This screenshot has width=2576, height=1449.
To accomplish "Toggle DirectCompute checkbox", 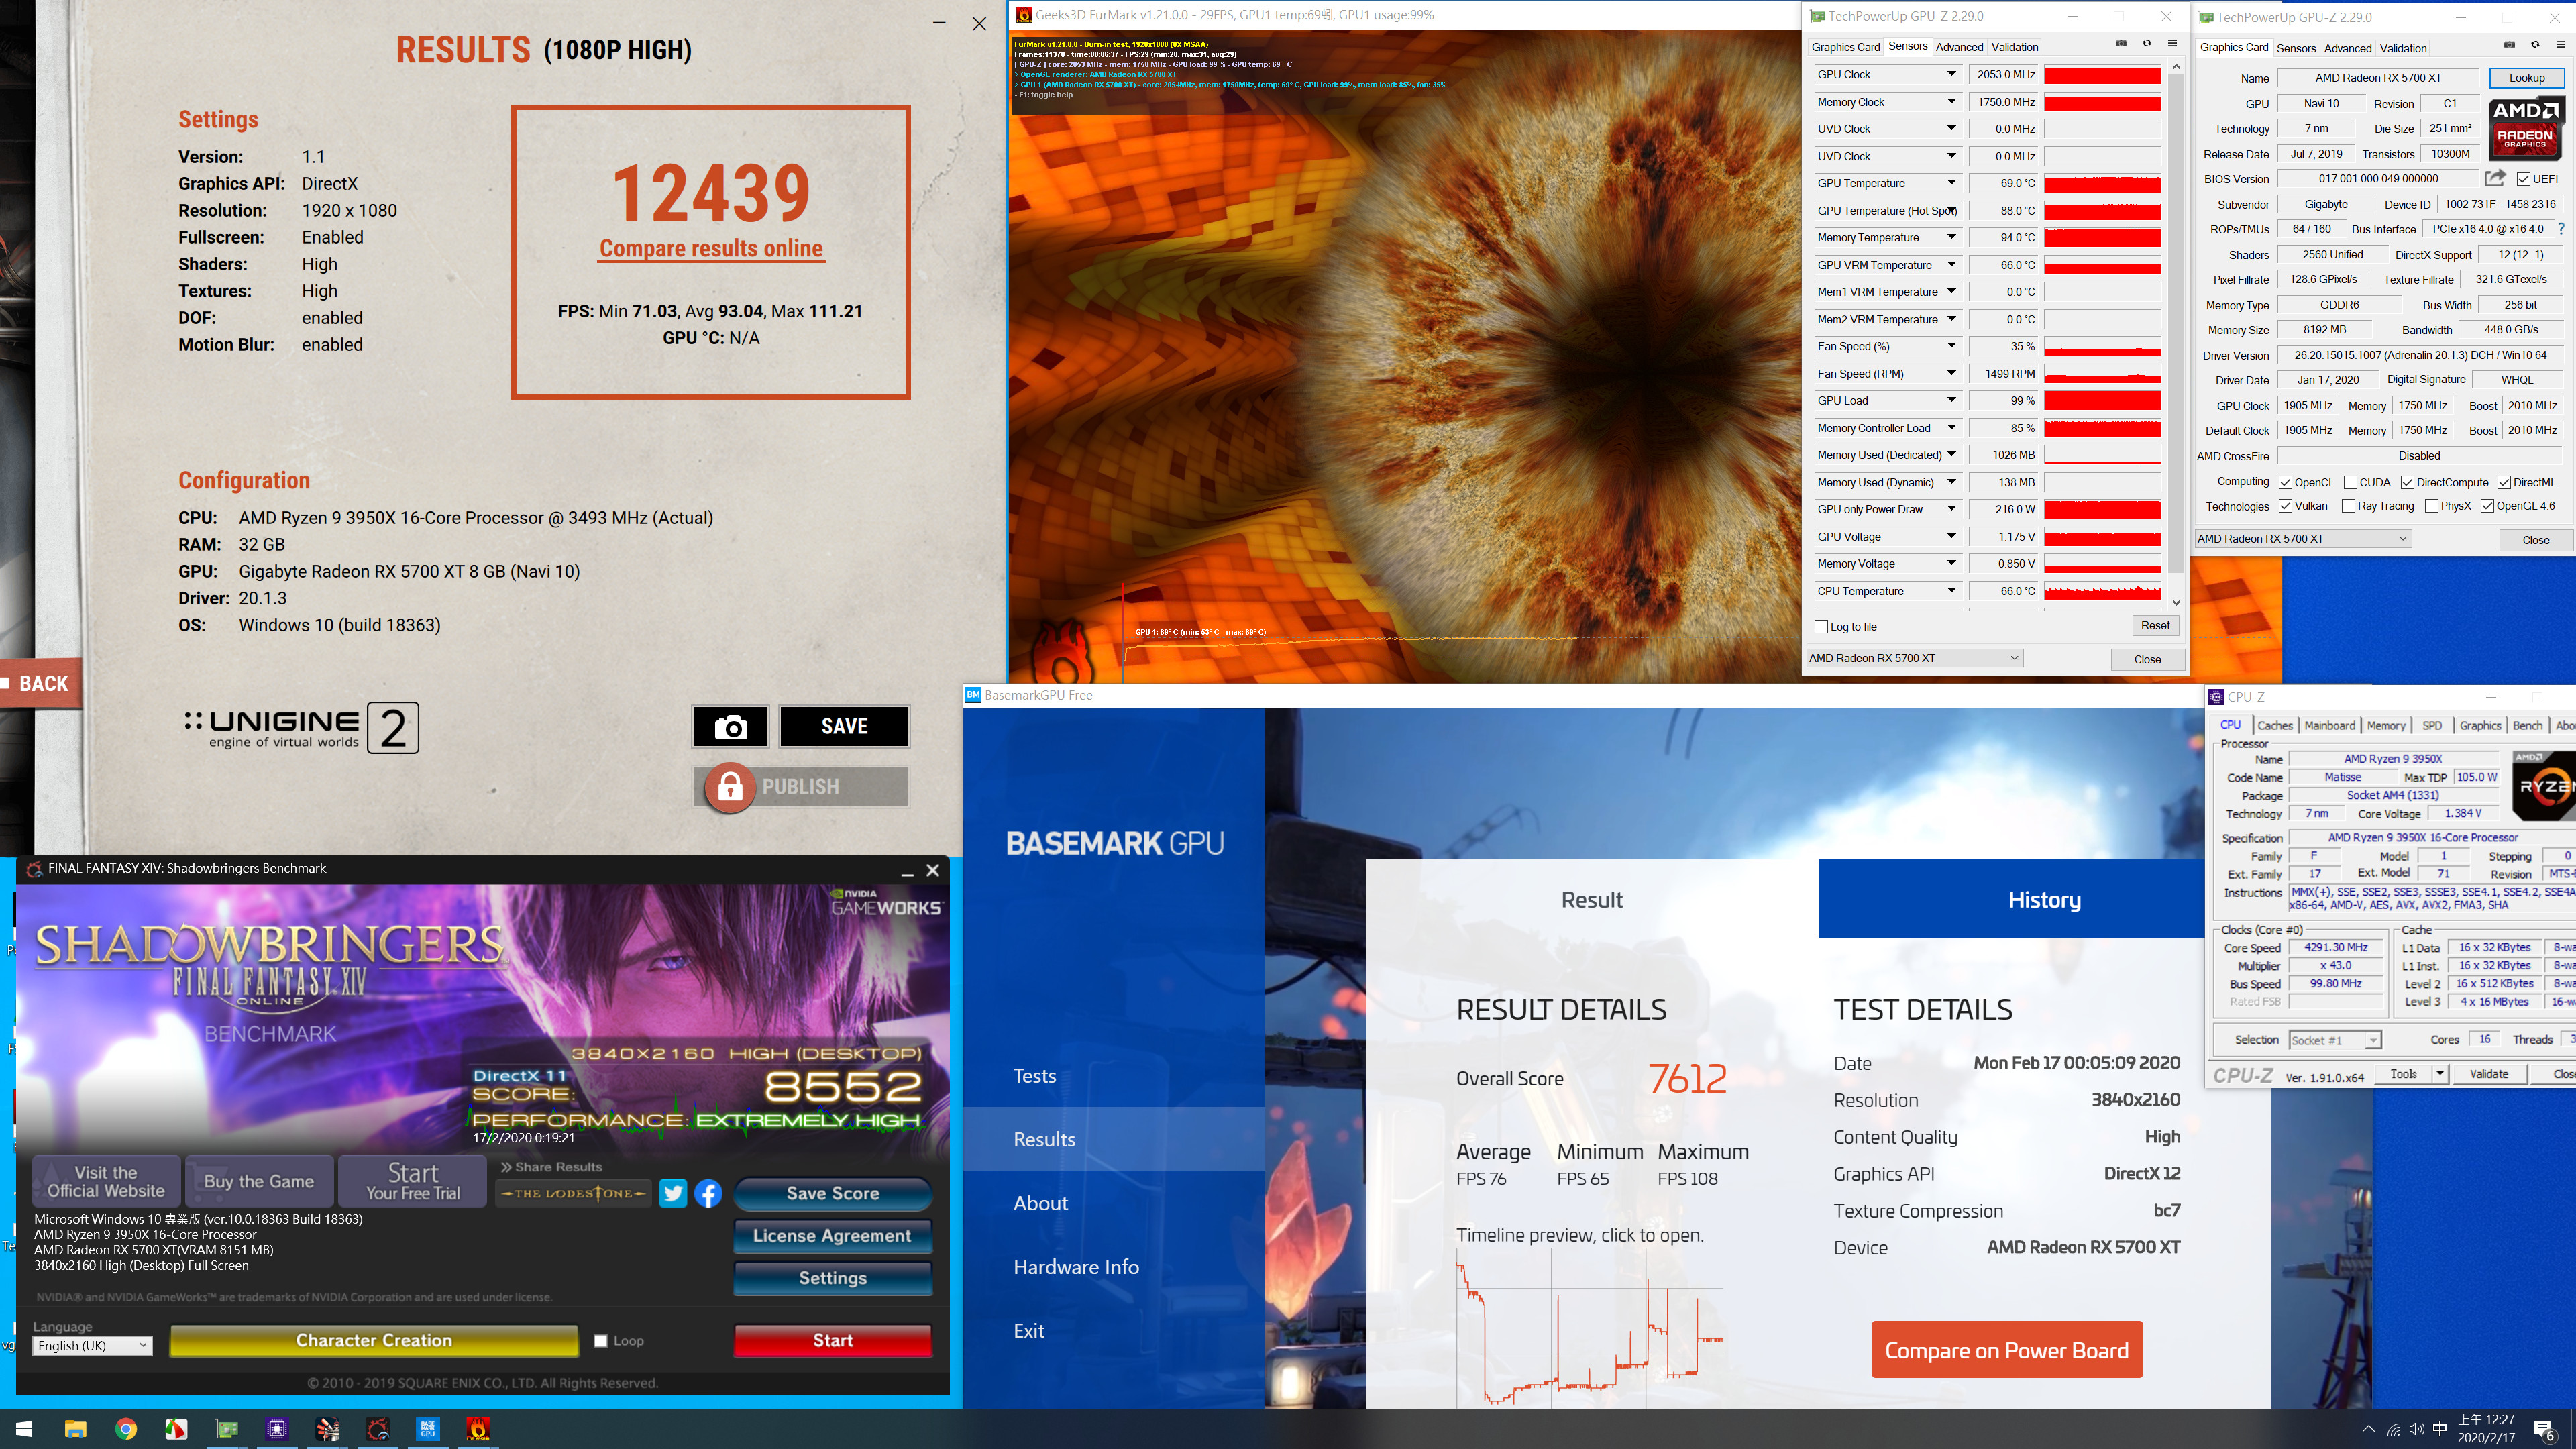I will [2407, 482].
